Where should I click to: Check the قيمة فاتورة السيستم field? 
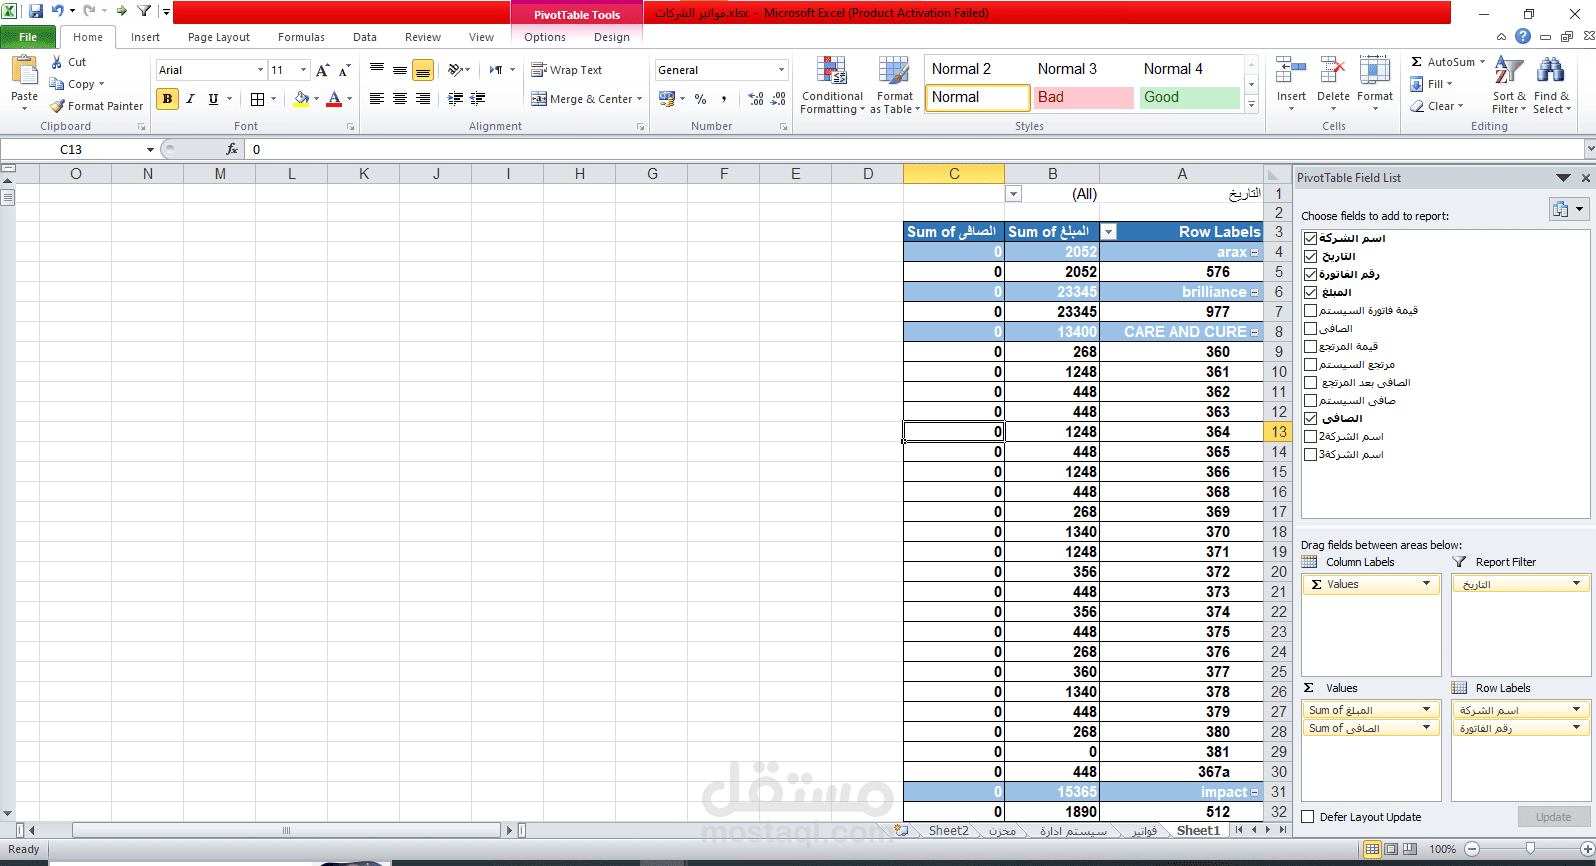pos(1310,310)
